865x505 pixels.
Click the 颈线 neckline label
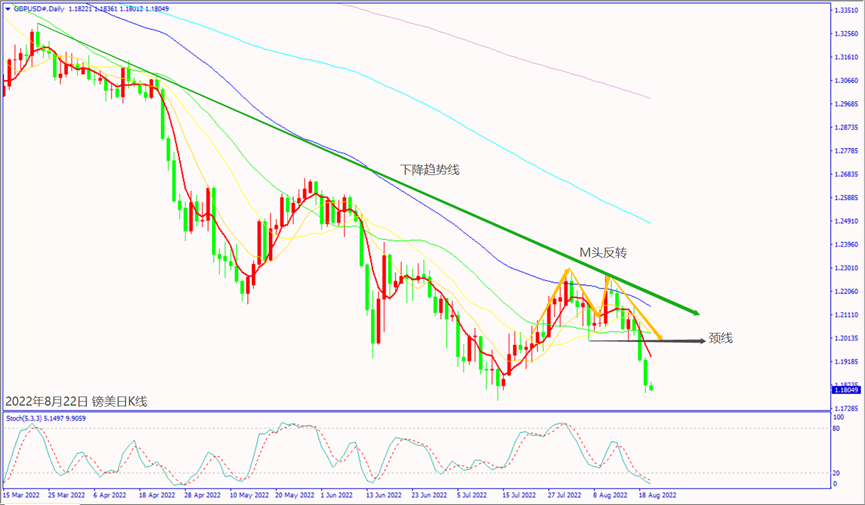[721, 339]
